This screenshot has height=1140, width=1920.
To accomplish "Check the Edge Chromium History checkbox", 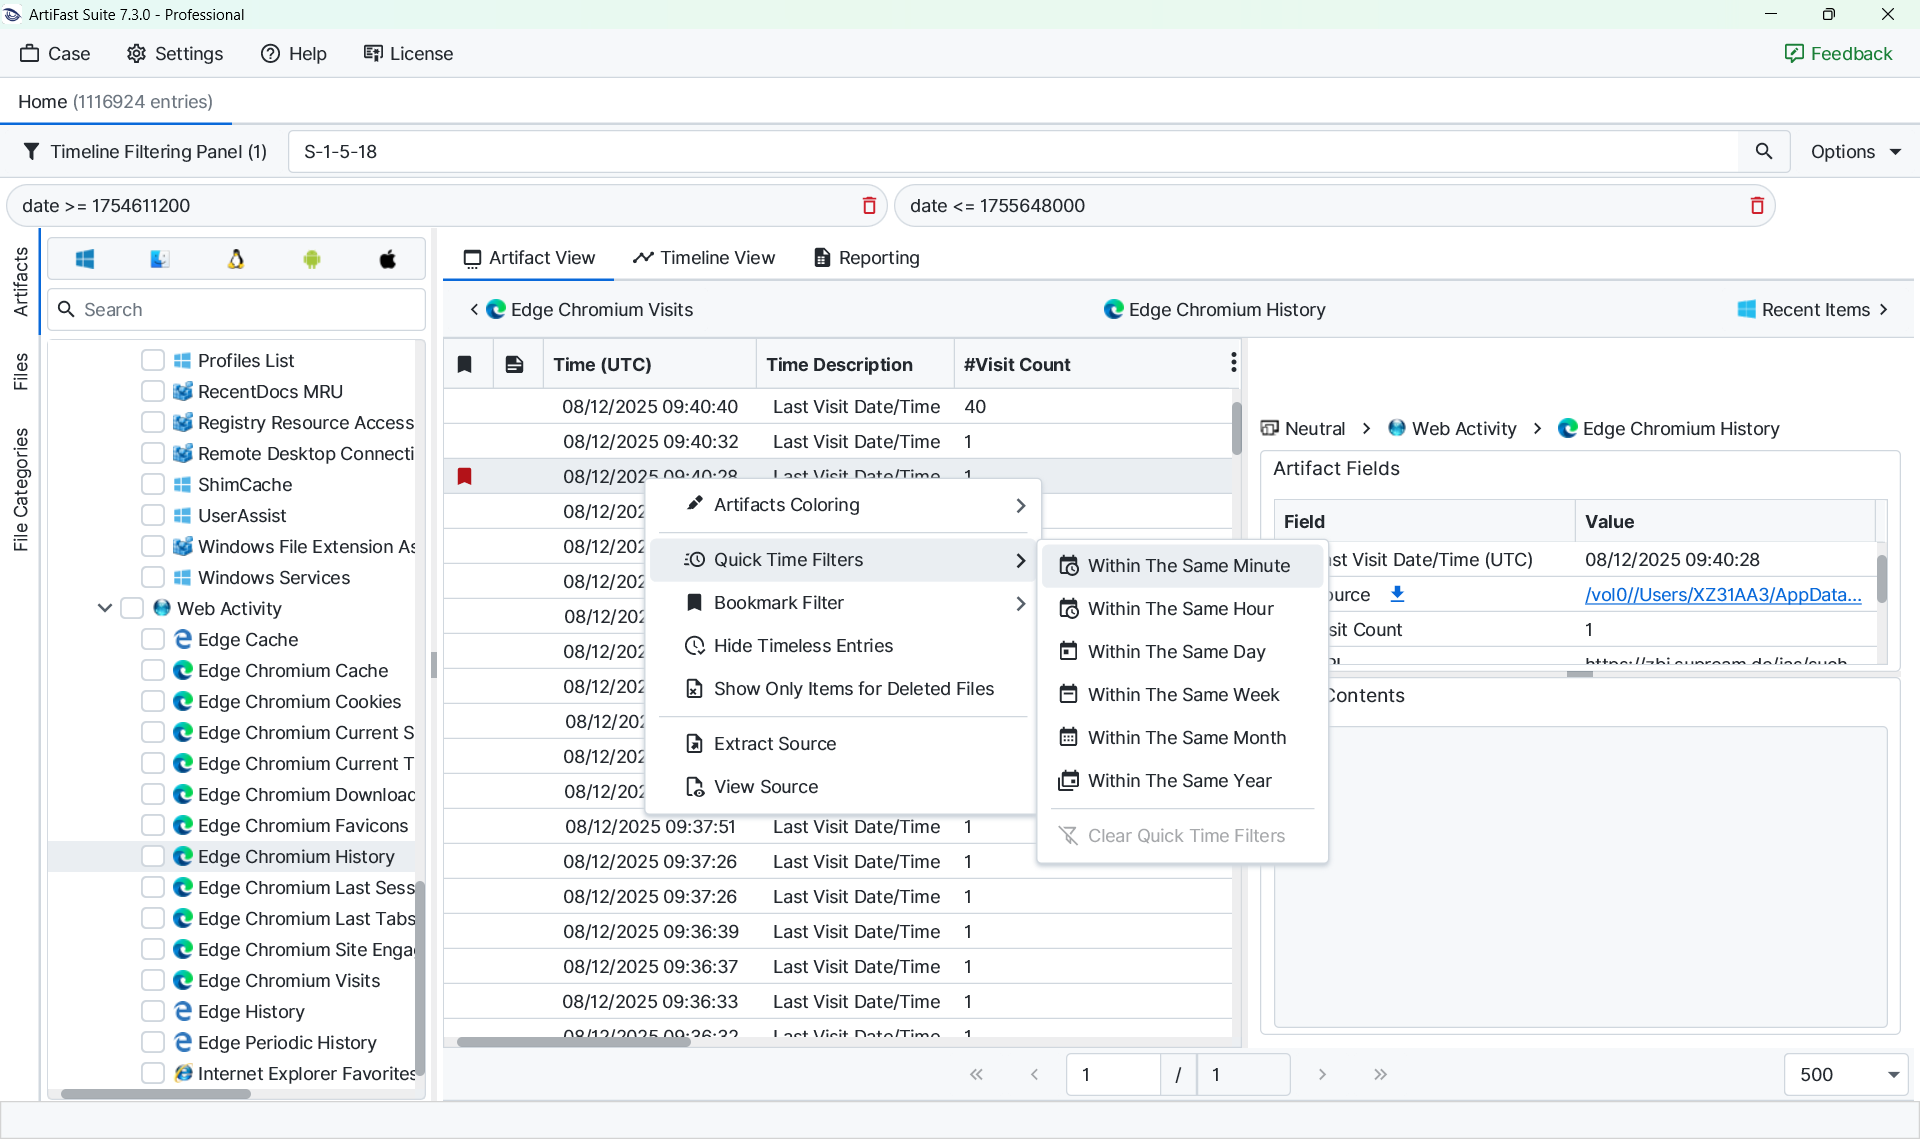I will (x=153, y=857).
